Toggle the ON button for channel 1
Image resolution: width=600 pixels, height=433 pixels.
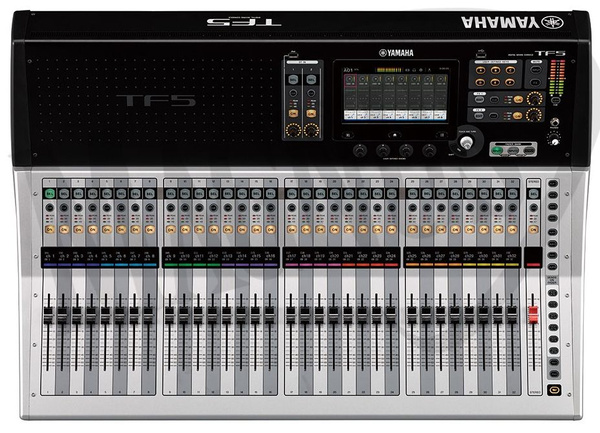tap(49, 229)
